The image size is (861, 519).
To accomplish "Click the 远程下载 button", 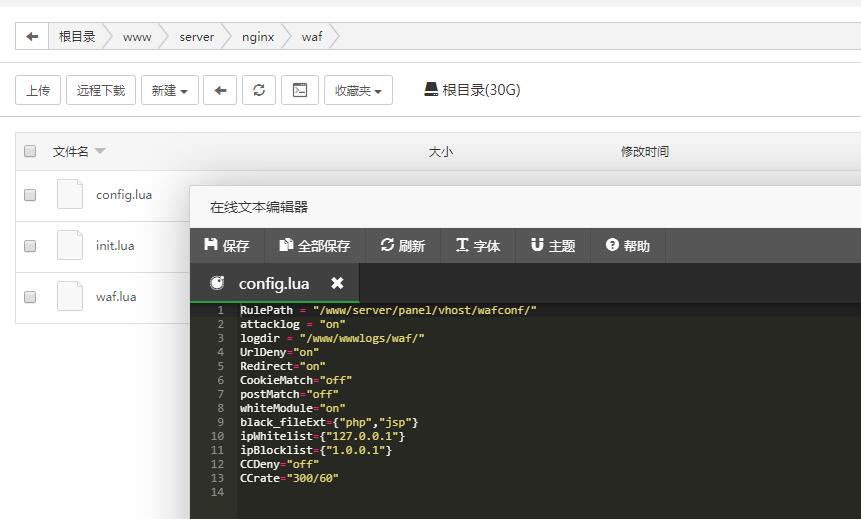I will point(101,90).
